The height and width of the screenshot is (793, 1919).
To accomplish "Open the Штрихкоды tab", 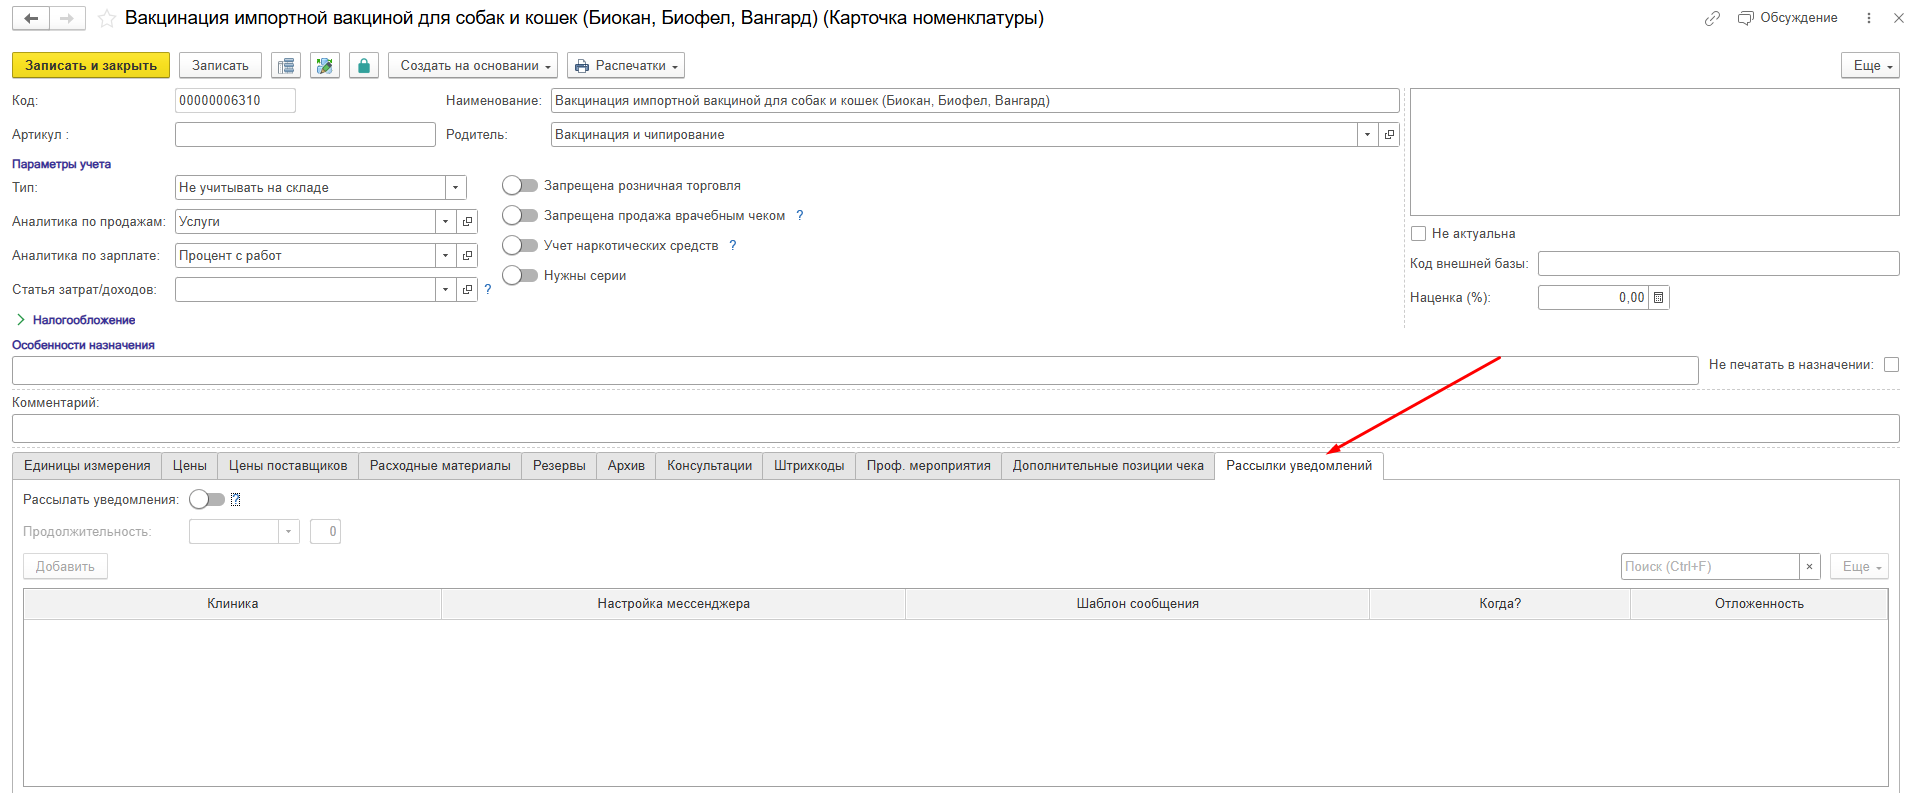I will point(808,466).
